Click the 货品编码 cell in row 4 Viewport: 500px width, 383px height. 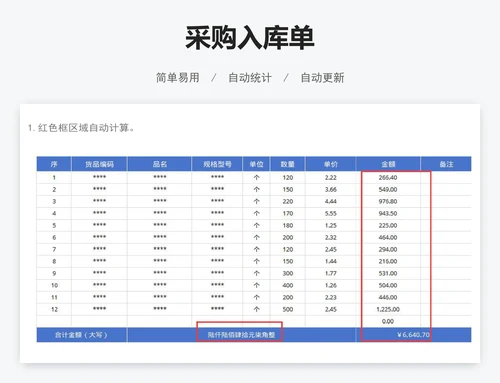point(99,213)
